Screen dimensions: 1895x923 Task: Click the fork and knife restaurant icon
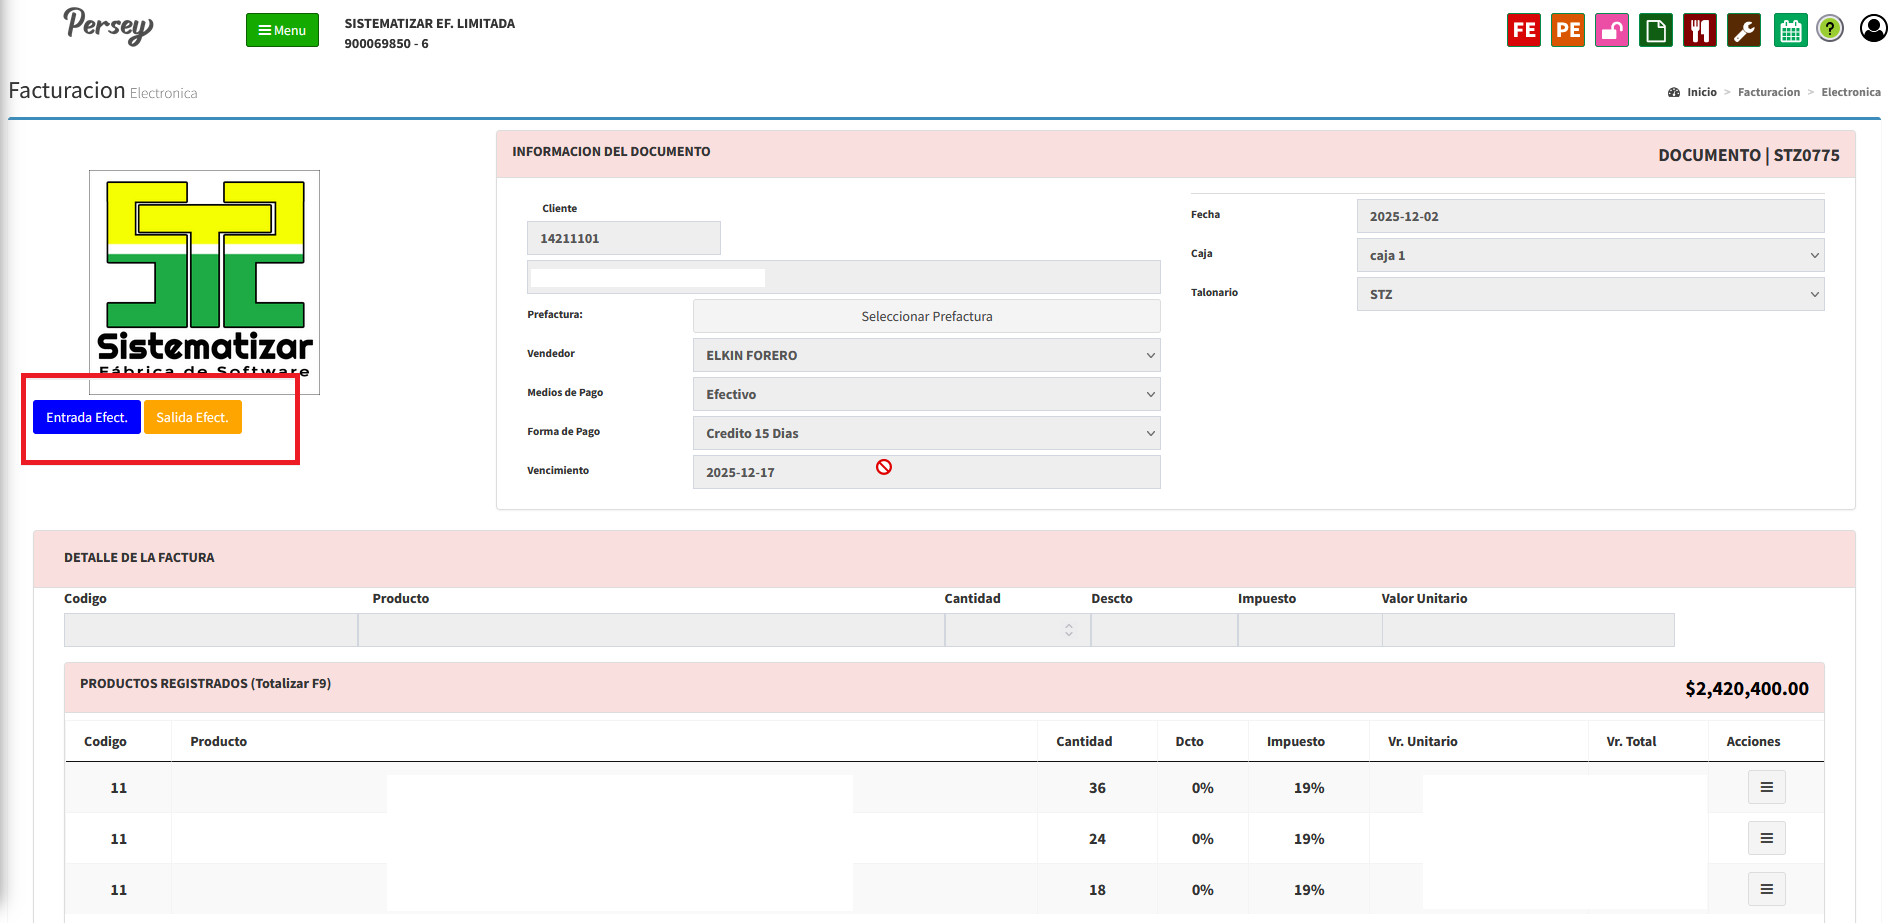click(x=1699, y=30)
